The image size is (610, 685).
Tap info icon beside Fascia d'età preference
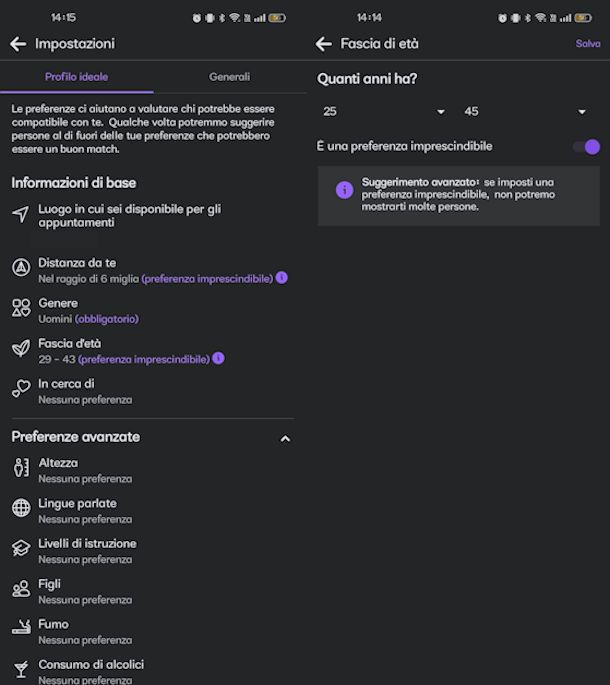coord(218,359)
